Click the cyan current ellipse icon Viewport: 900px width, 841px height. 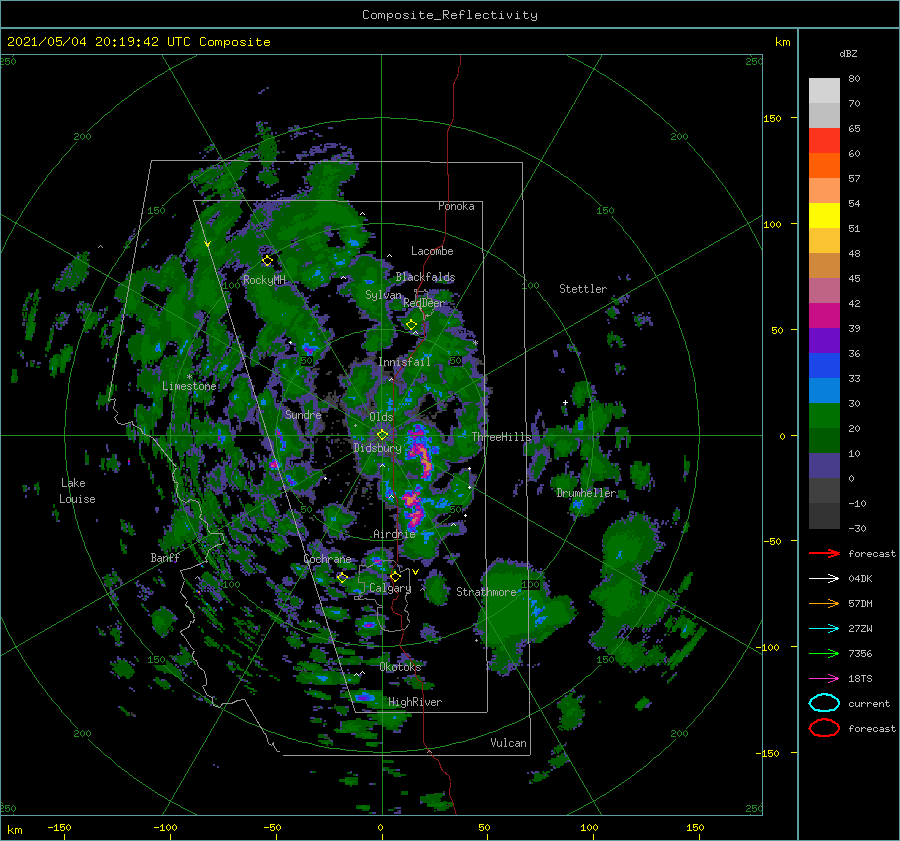[x=824, y=703]
